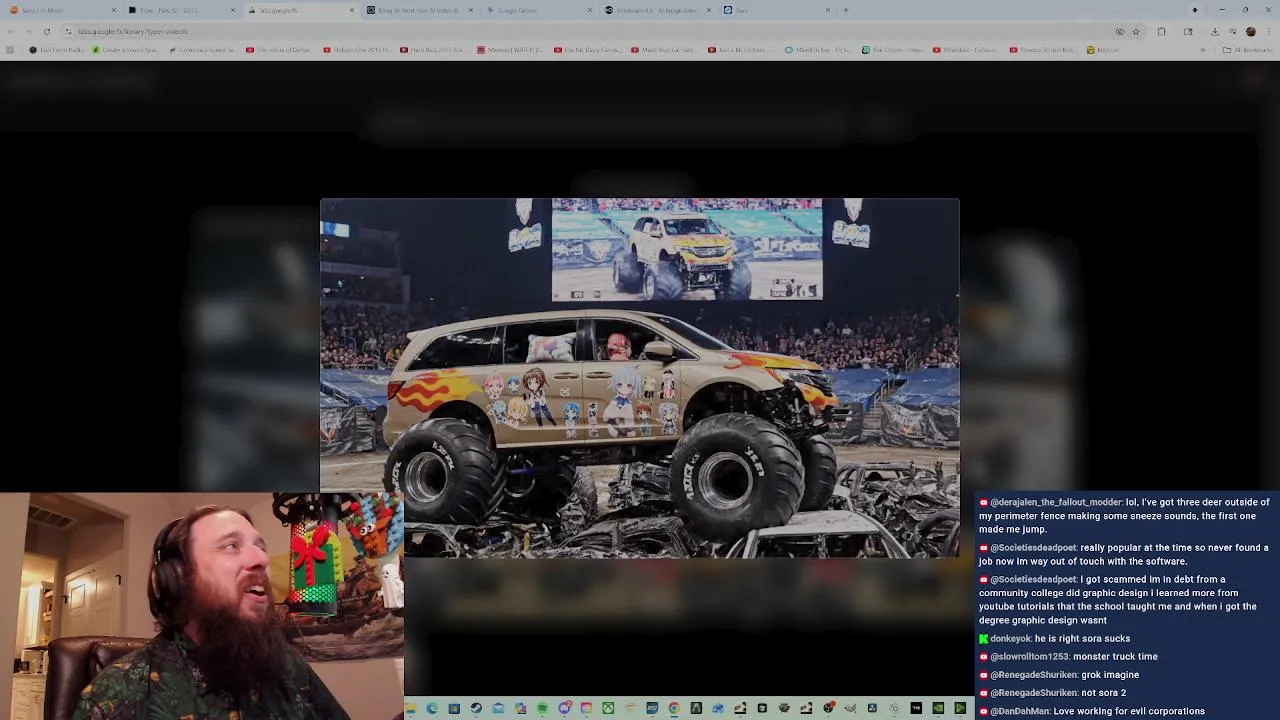The image size is (1280, 720).
Task: Open the green NVIDIA icon in the taskbar
Action: coord(938,708)
